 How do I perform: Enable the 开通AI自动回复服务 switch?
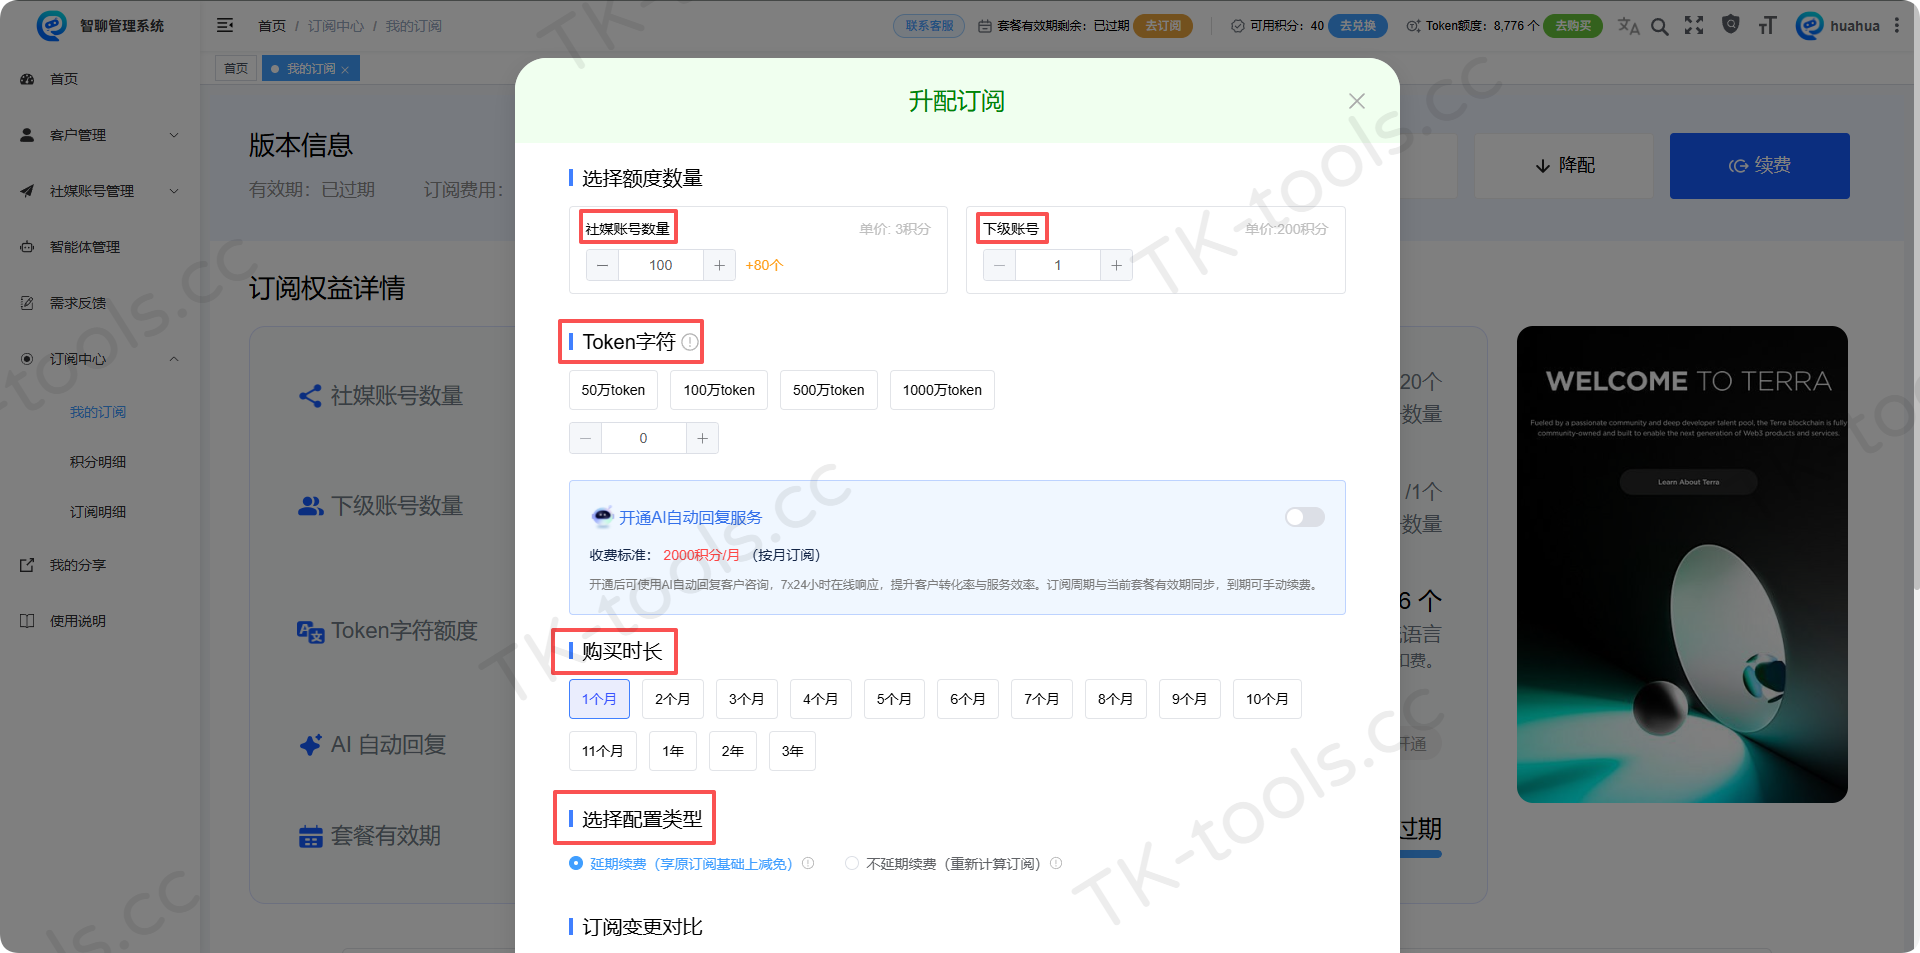point(1305,517)
